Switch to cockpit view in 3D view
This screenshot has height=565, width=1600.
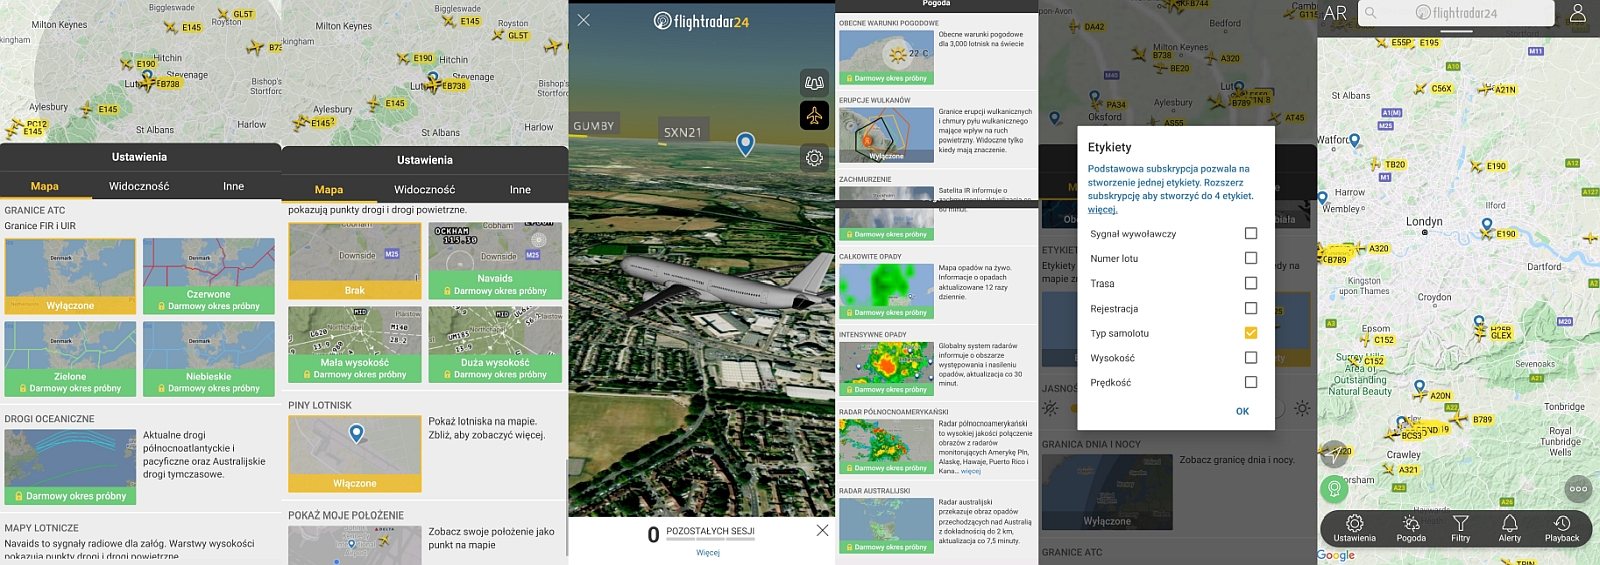(814, 82)
